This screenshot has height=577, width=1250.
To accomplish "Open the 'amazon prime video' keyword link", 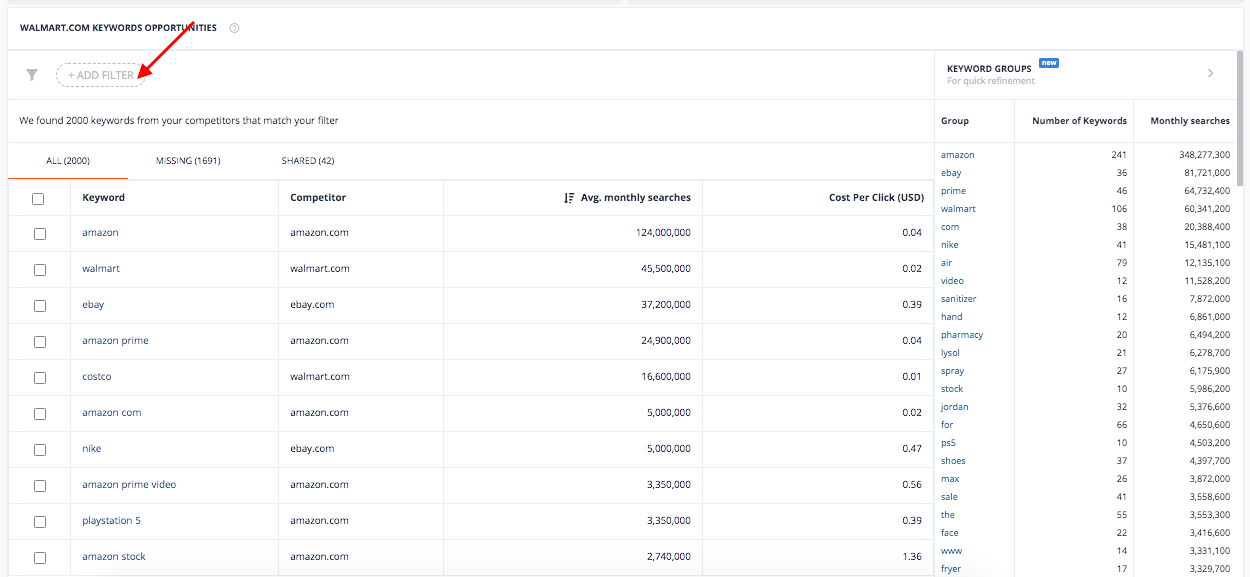I will (129, 485).
